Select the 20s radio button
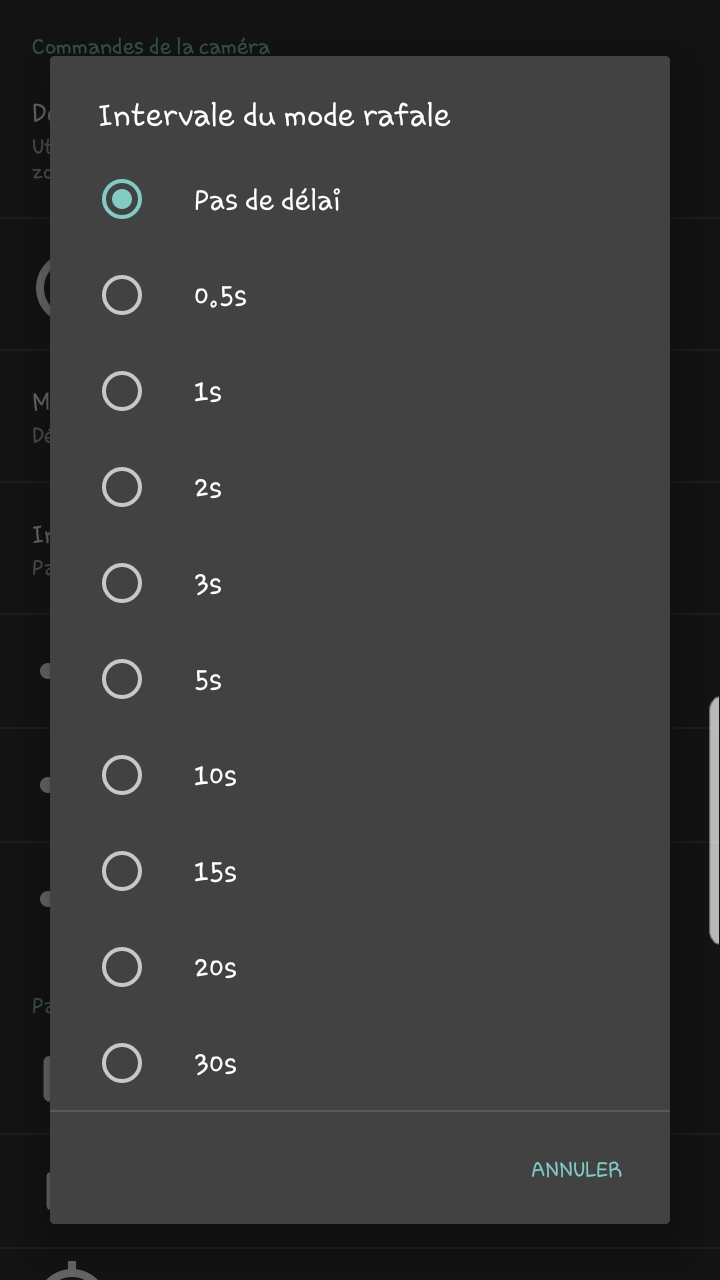Viewport: 720px width, 1280px height. pos(122,967)
